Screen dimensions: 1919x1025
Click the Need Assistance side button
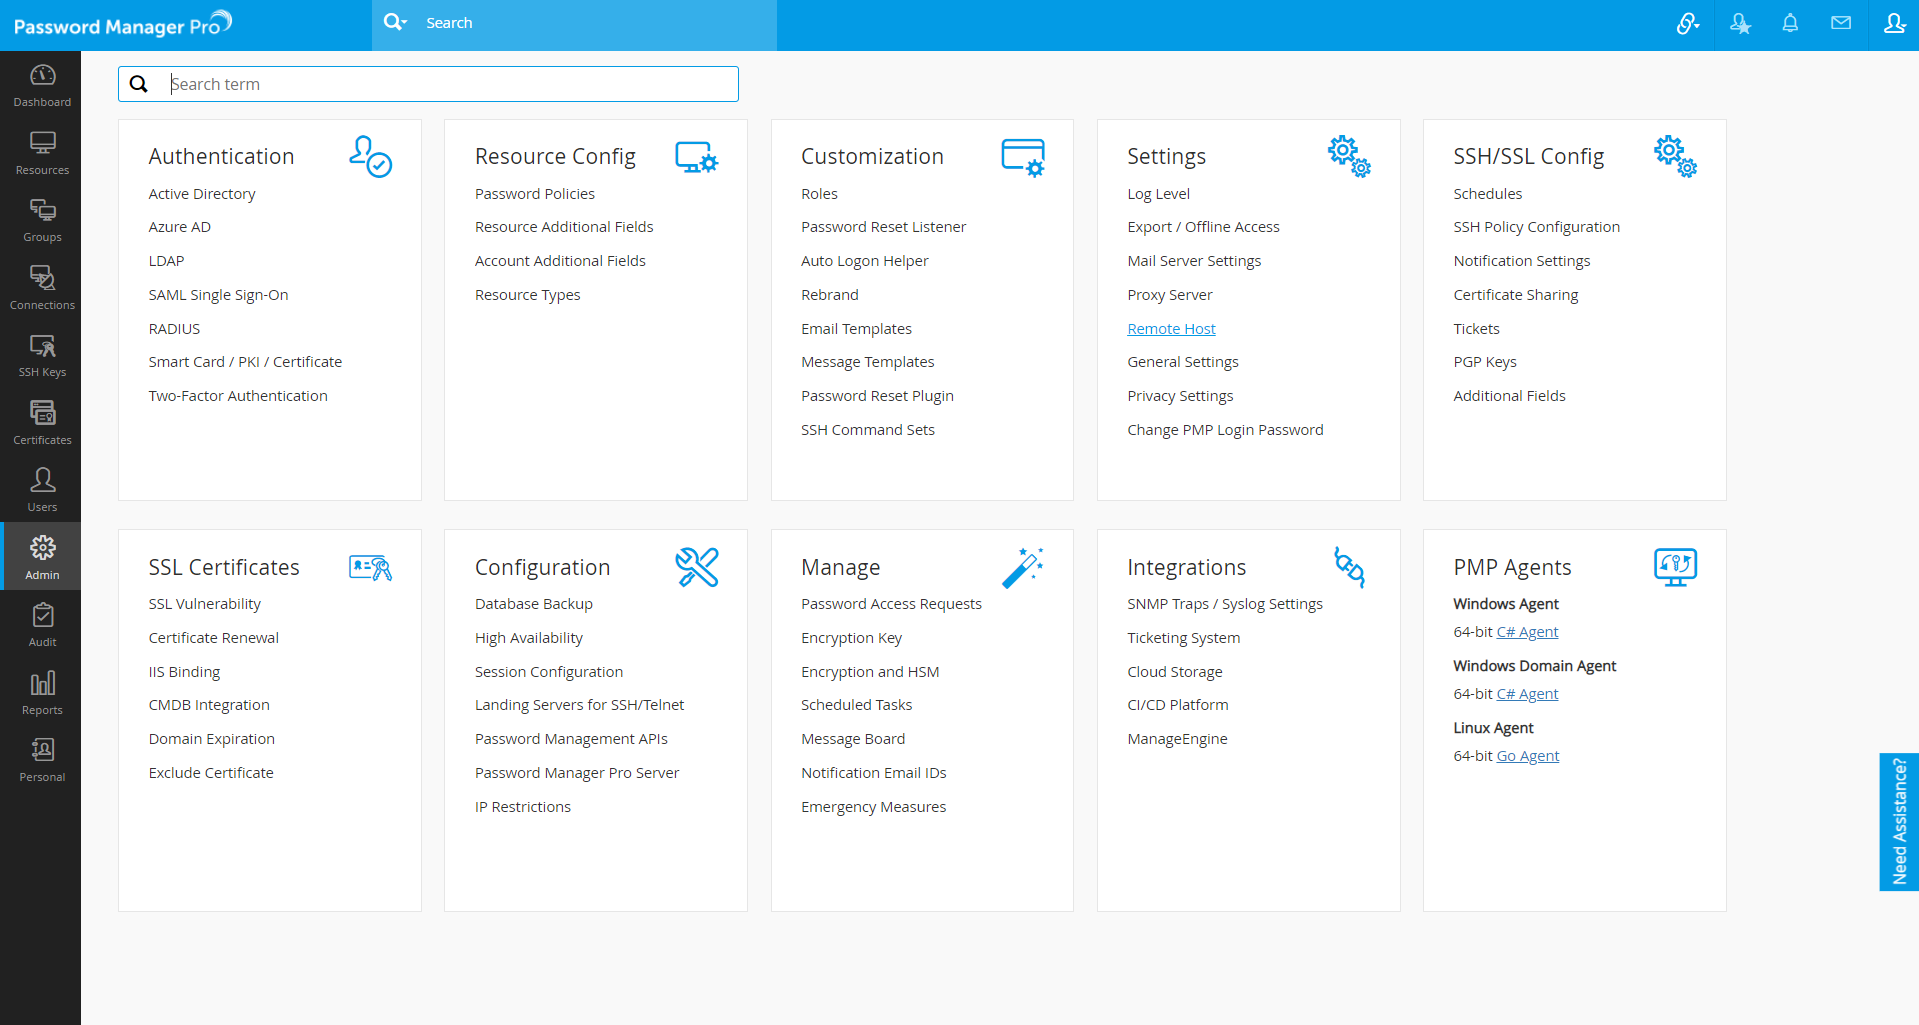point(1899,821)
